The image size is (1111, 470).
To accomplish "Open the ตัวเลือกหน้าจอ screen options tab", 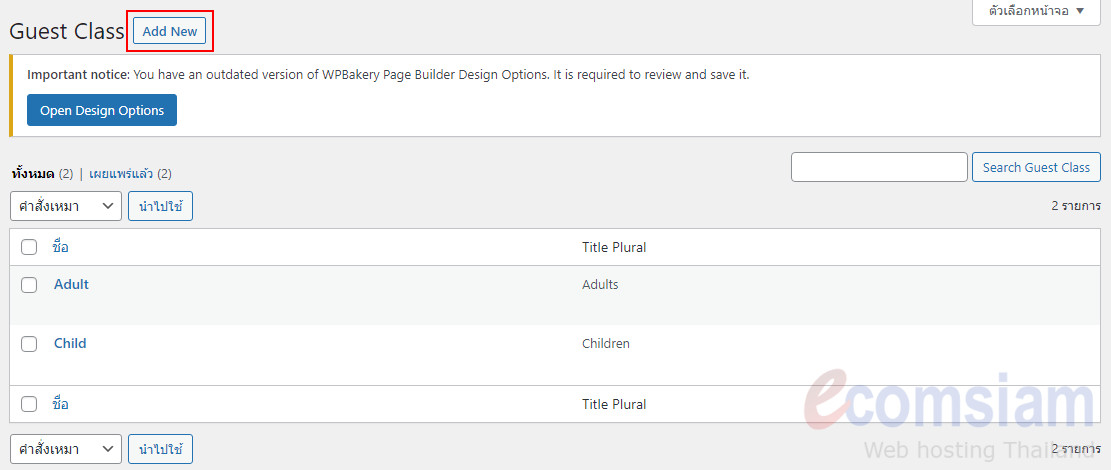I will click(x=1036, y=11).
